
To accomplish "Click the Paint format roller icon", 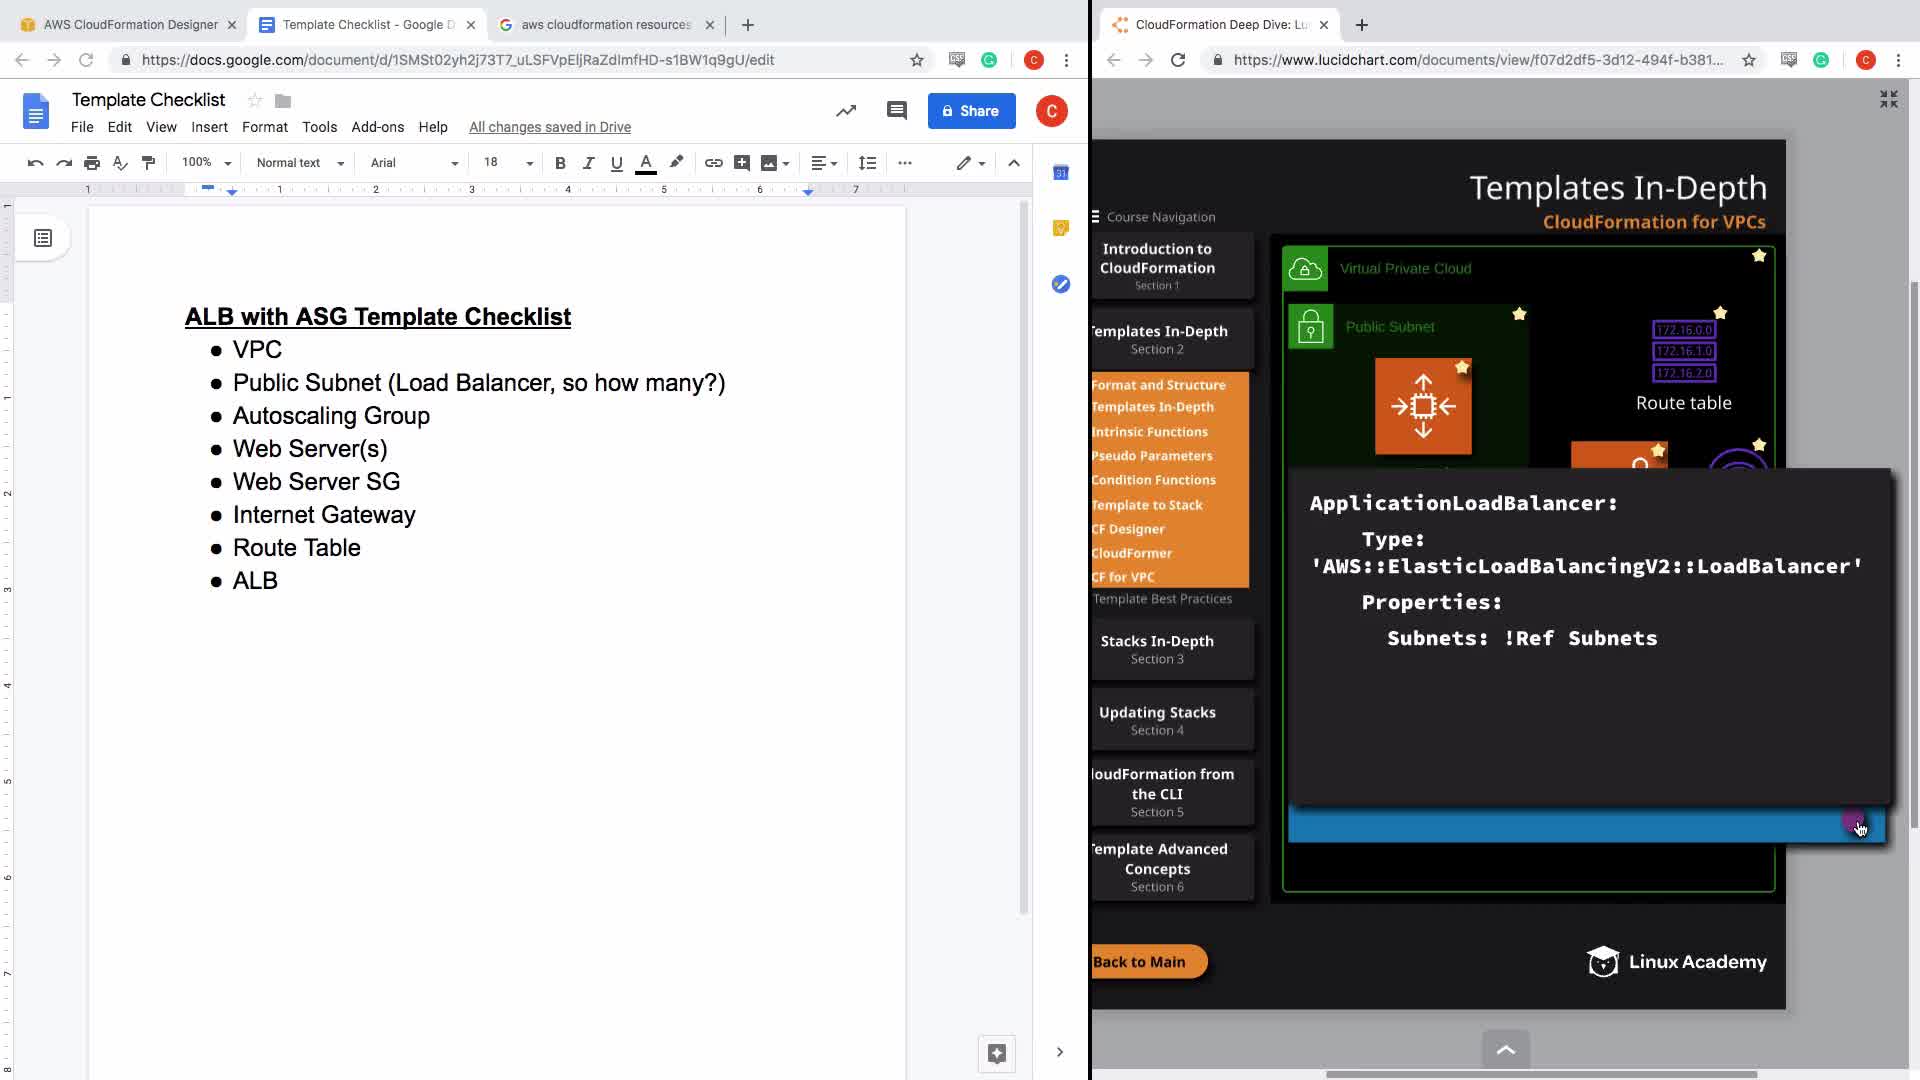I will click(x=148, y=163).
